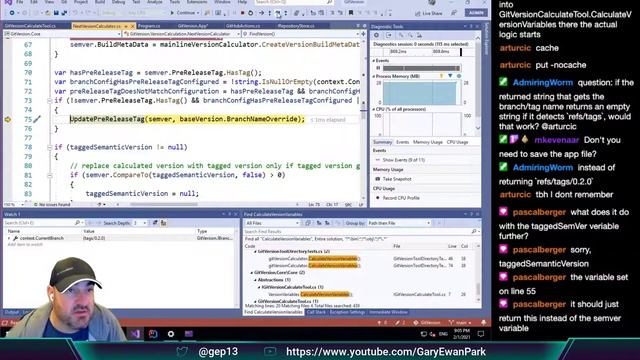This screenshot has height=360, width=640.
Task: Collapse the CPU graph section
Action: (x=373, y=109)
